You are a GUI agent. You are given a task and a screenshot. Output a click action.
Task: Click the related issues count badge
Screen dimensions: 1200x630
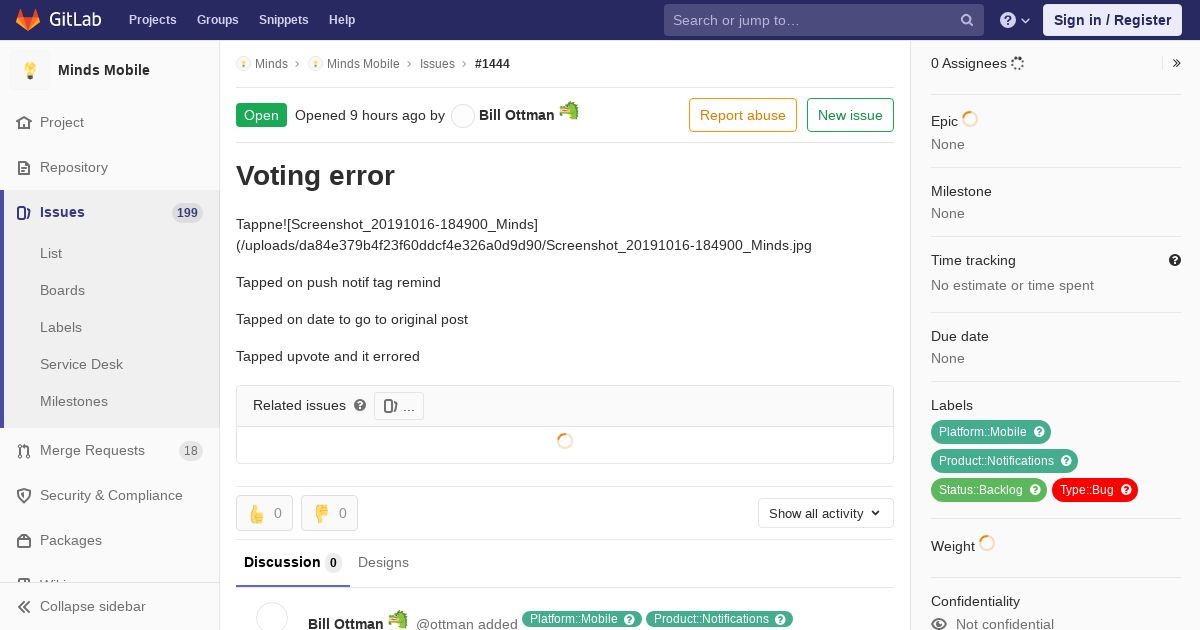pyautogui.click(x=399, y=406)
